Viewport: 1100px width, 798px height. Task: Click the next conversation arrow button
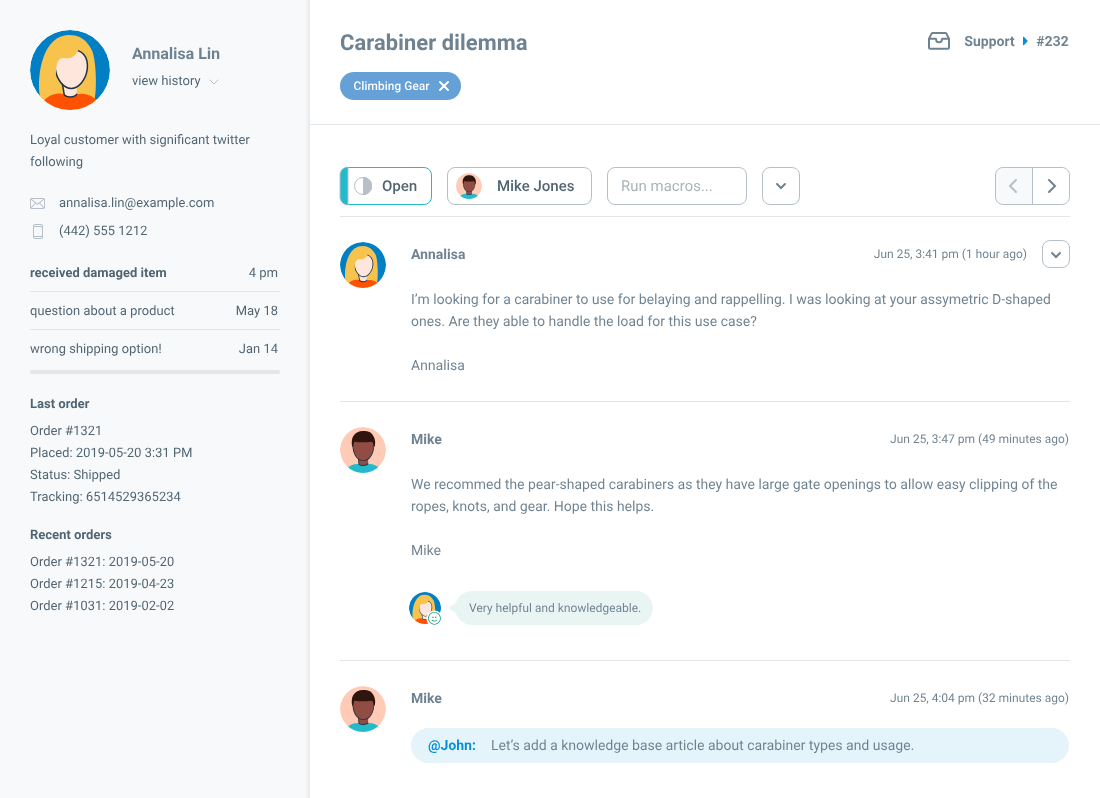(1051, 186)
